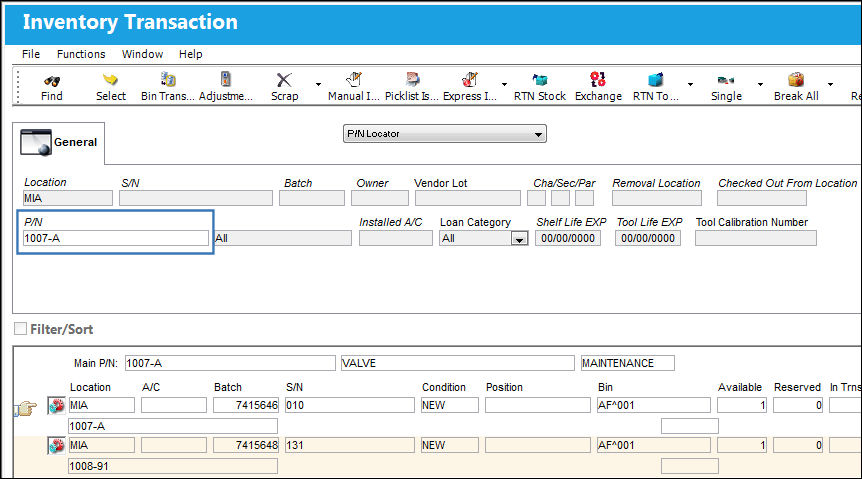
Task: Click the S/N search field
Action: pyautogui.click(x=196, y=198)
